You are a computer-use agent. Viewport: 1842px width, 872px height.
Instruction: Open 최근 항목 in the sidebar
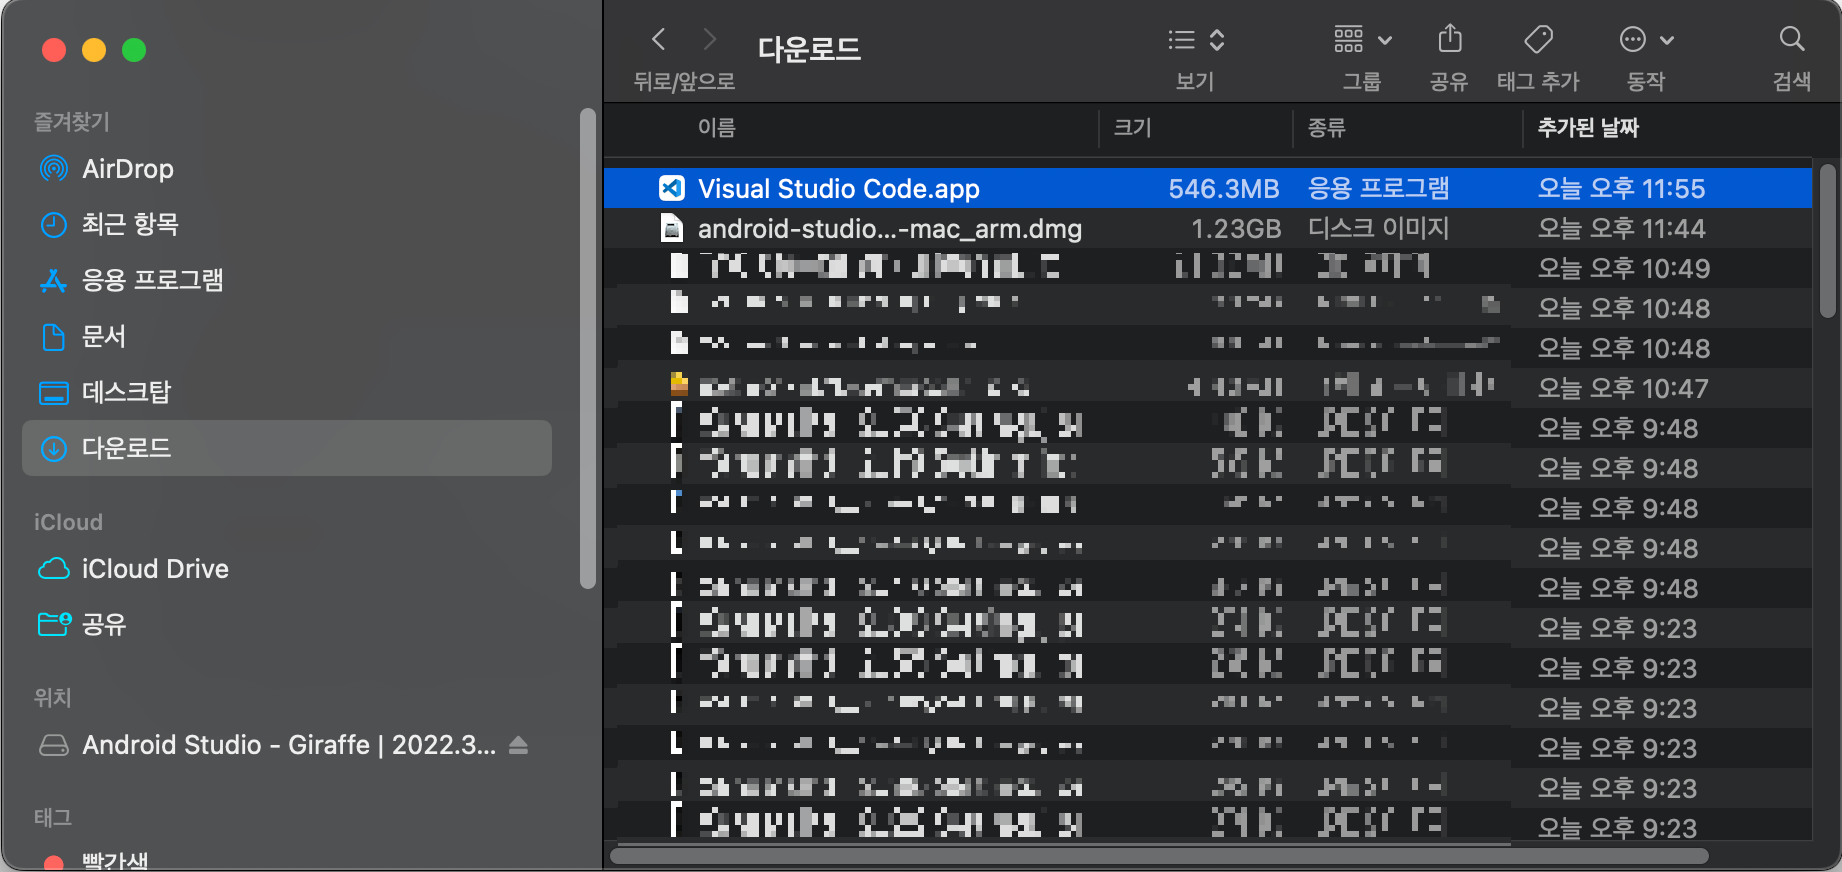tap(286, 224)
